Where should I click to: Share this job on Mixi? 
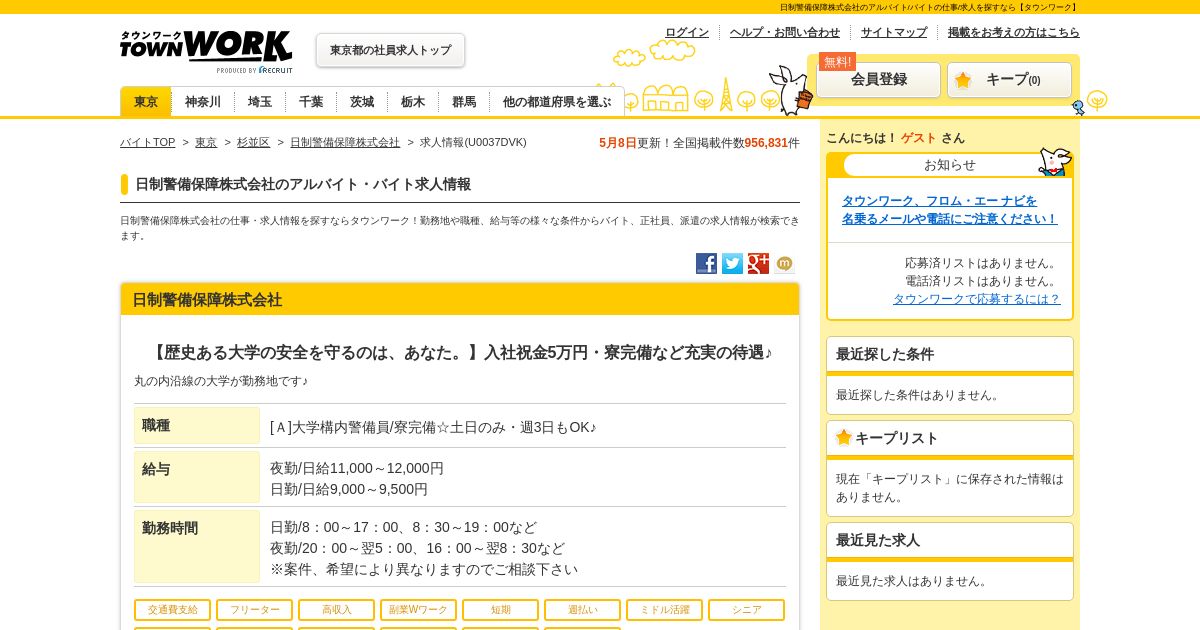[784, 263]
